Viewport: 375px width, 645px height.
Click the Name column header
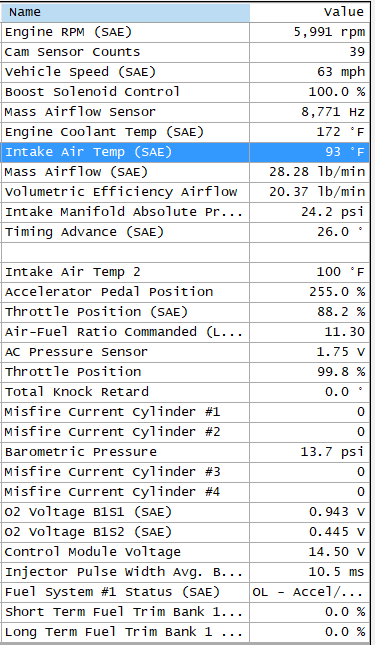point(125,12)
